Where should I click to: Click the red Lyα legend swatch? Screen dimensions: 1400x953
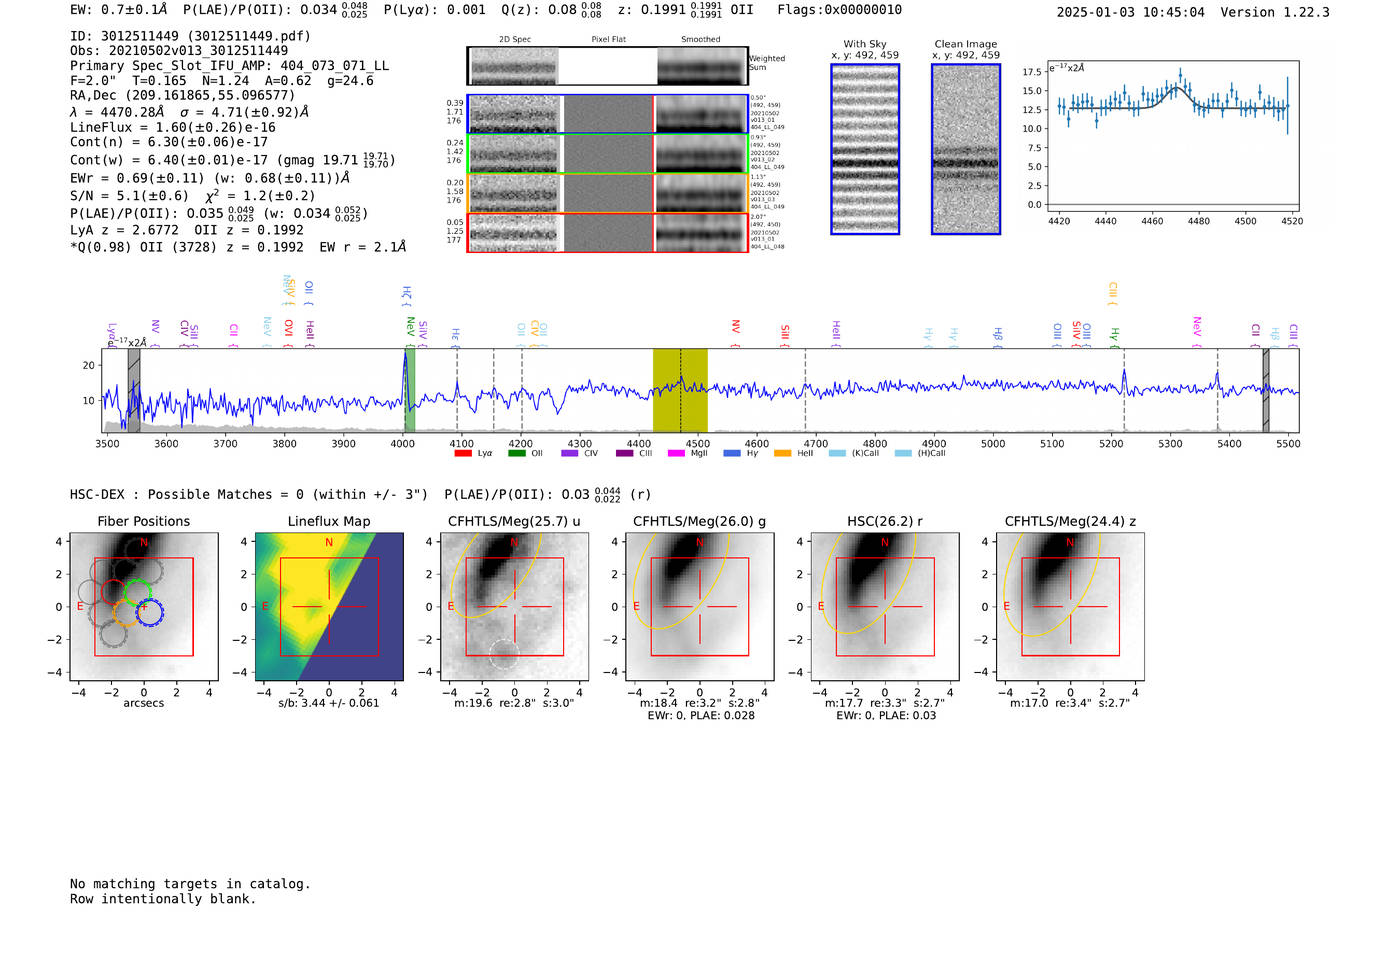462,453
